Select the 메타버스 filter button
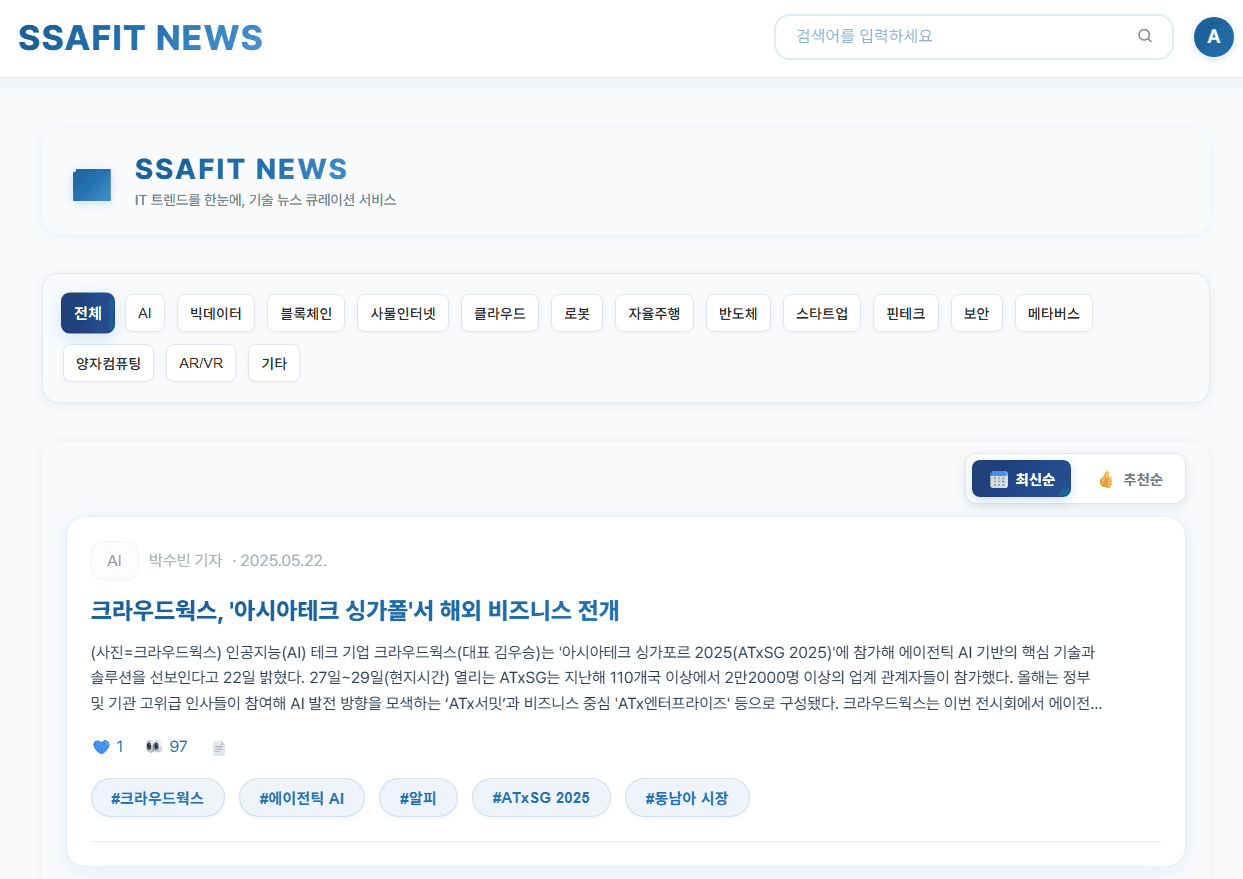 tap(1053, 313)
